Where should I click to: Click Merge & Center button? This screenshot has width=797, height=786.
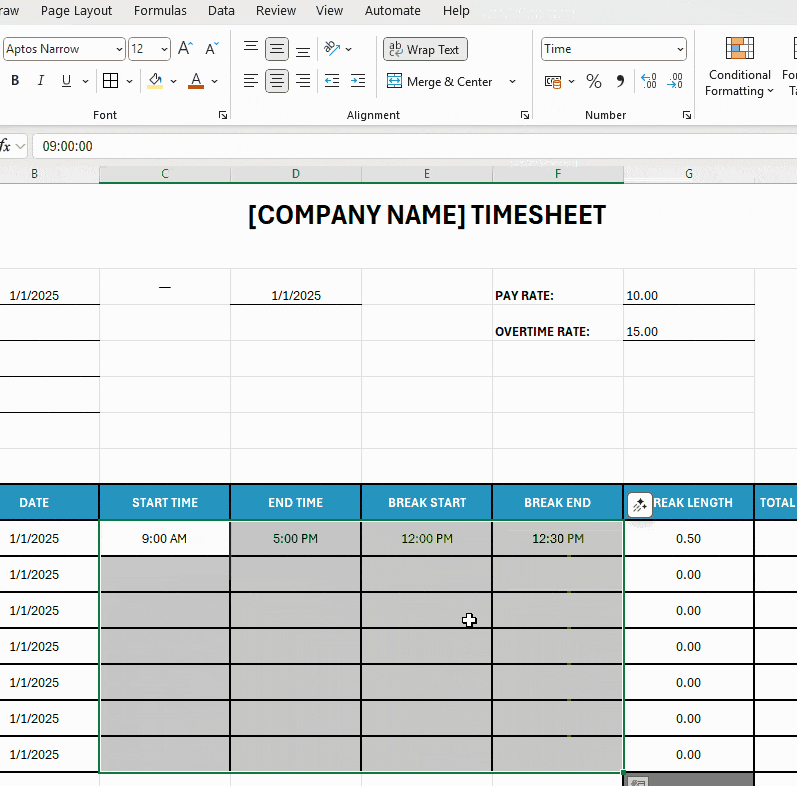[440, 81]
